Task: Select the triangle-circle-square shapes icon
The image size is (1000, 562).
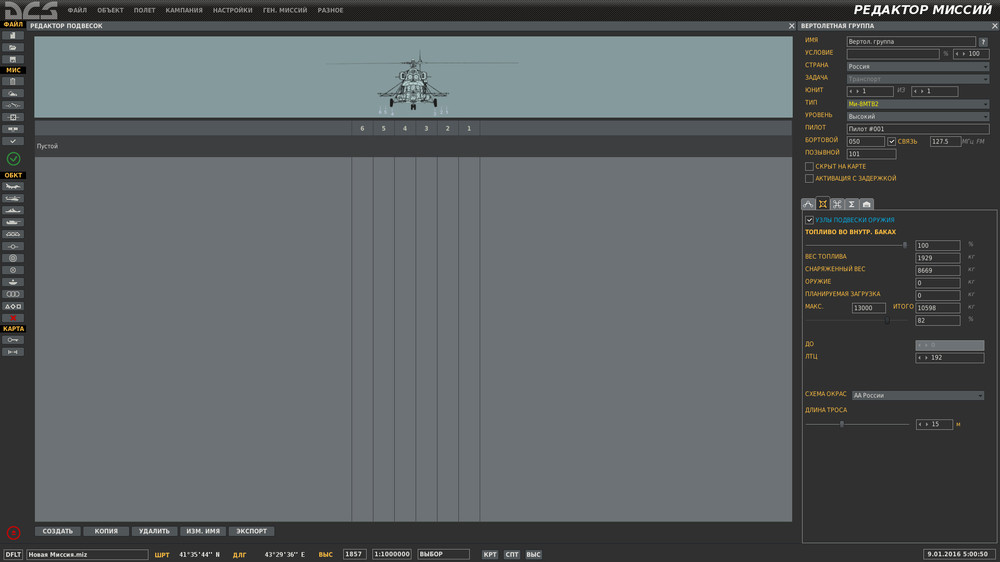Action: point(13,306)
